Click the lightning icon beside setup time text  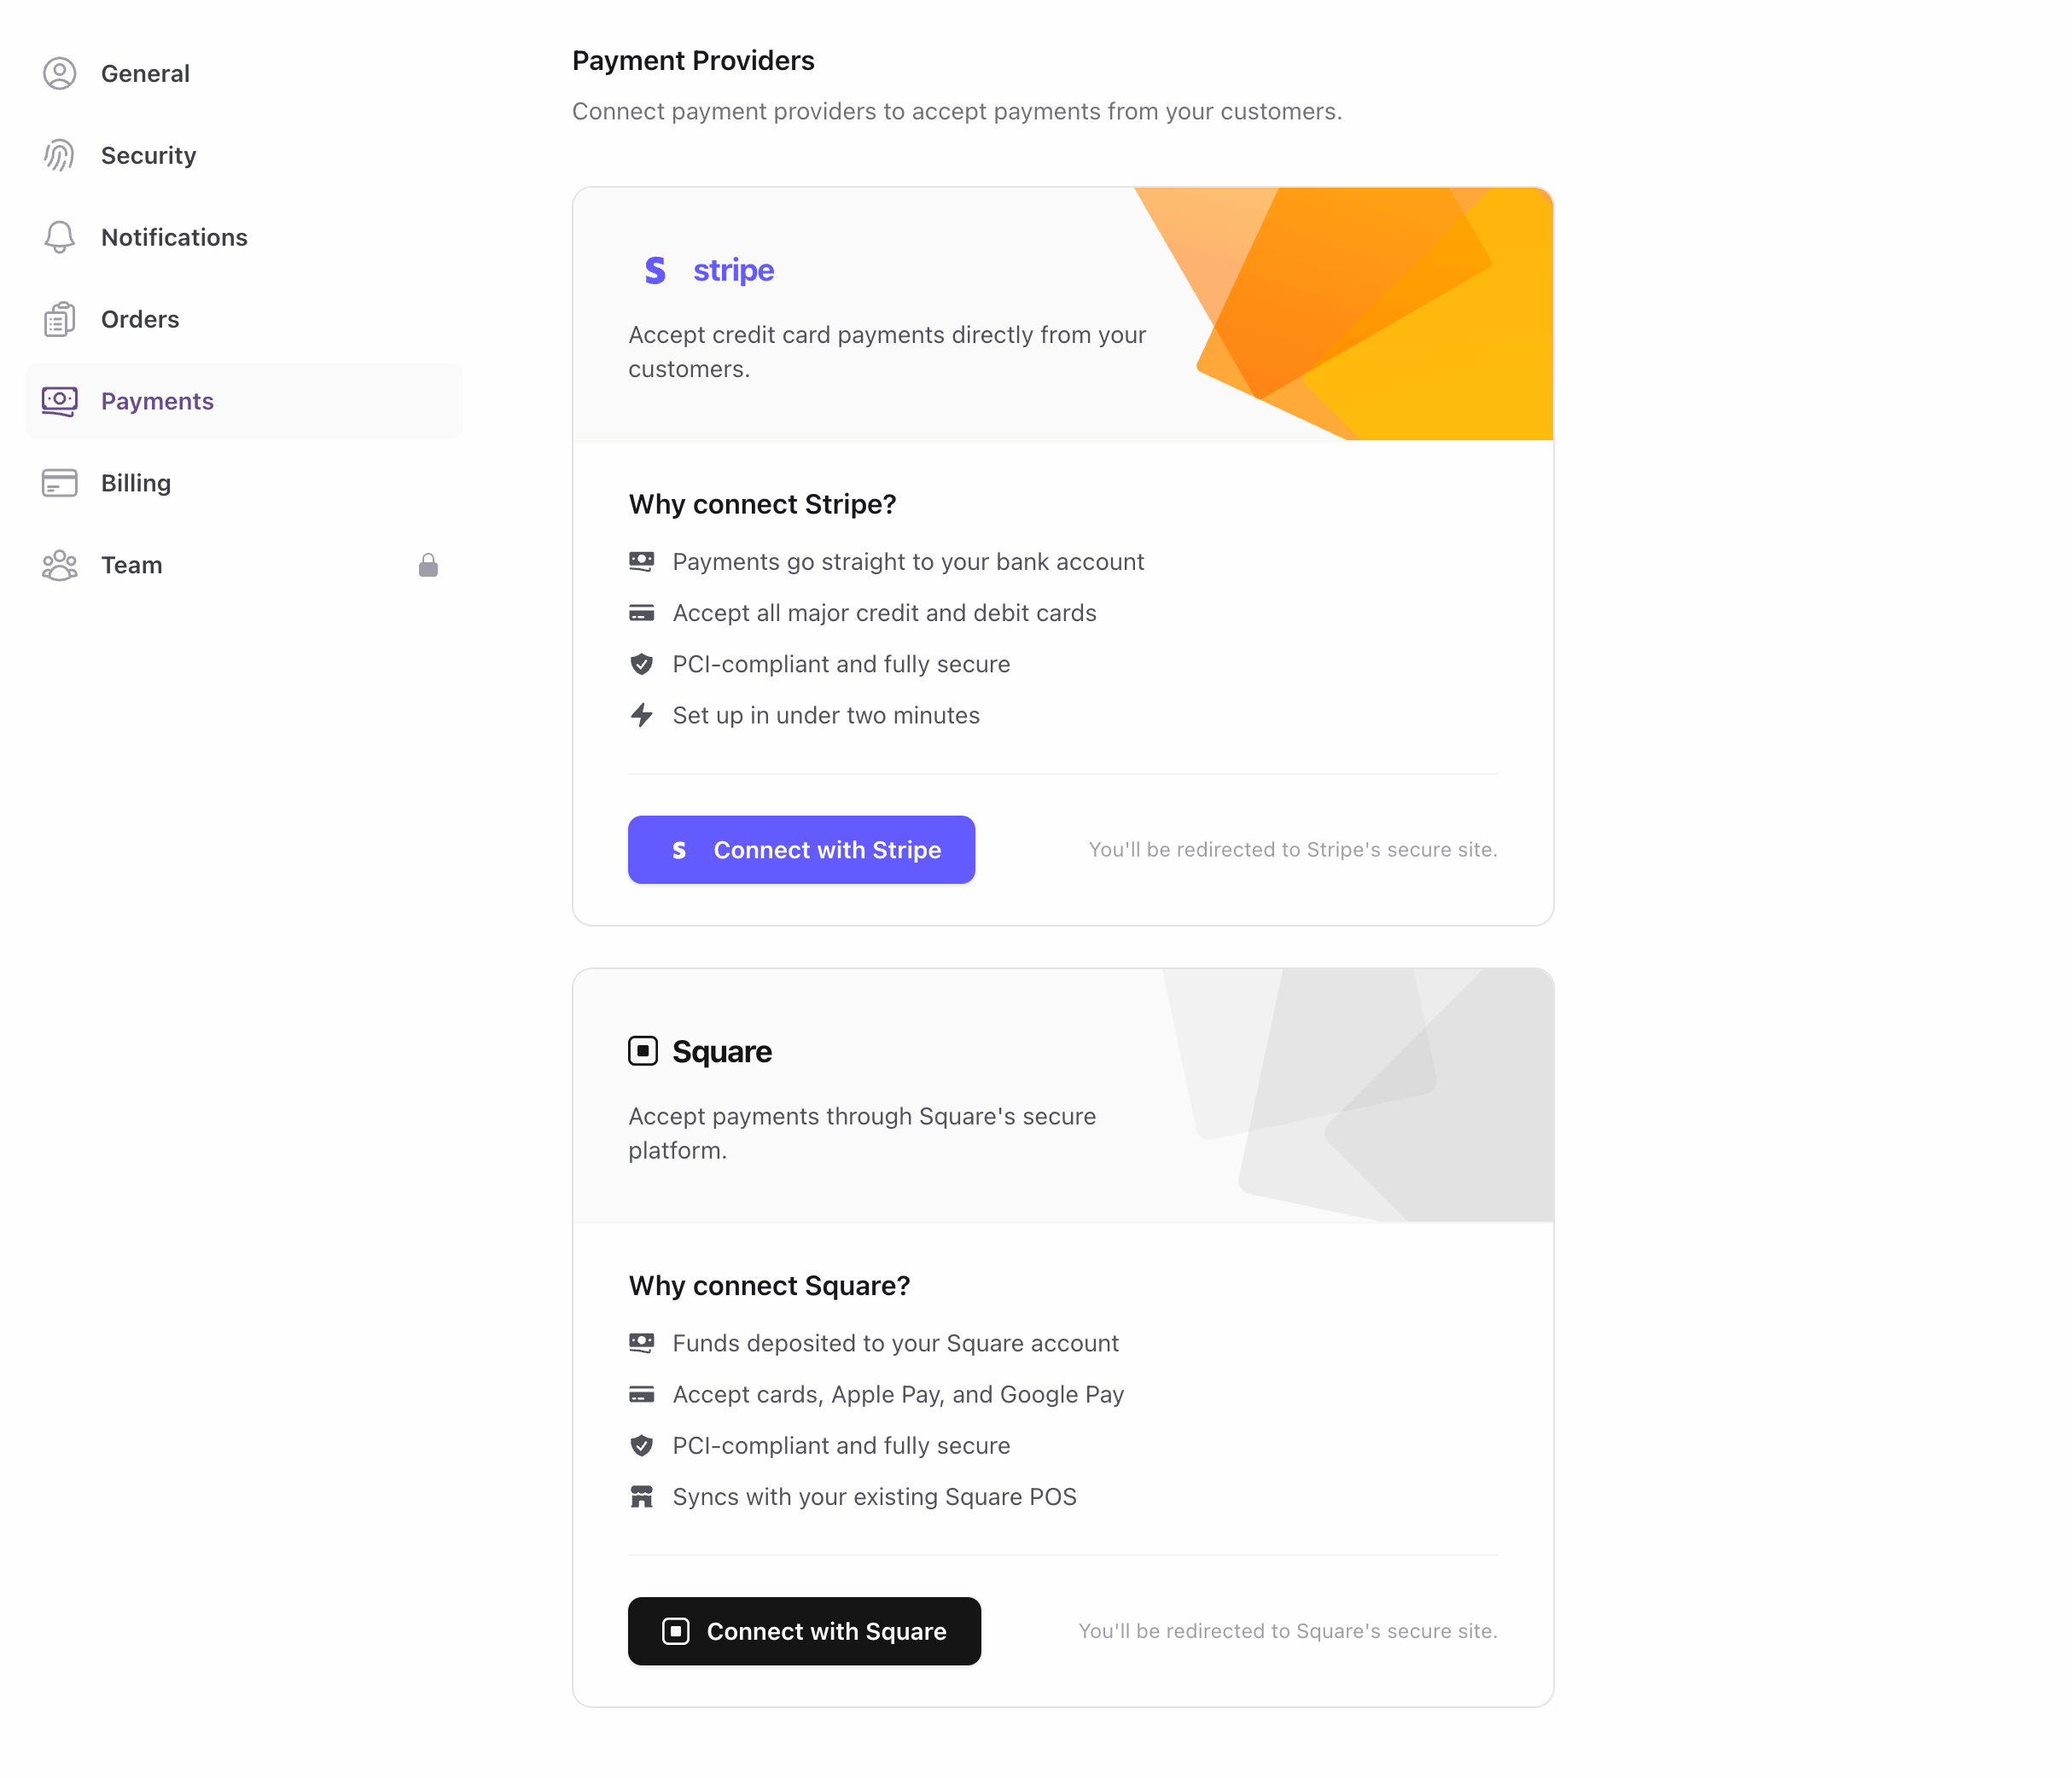642,714
